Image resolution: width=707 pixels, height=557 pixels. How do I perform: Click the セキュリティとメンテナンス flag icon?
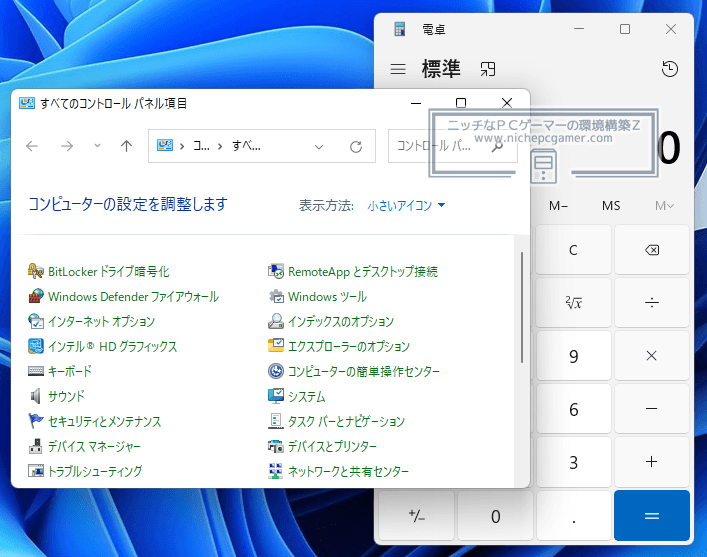click(36, 421)
